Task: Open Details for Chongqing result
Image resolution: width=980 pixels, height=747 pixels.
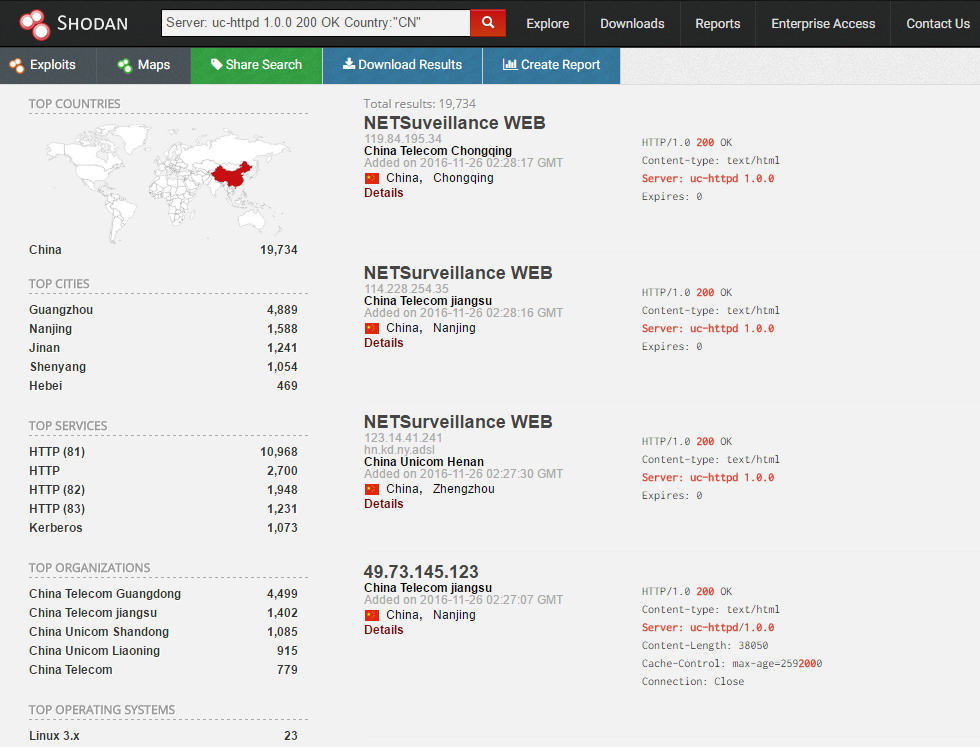Action: [x=384, y=193]
